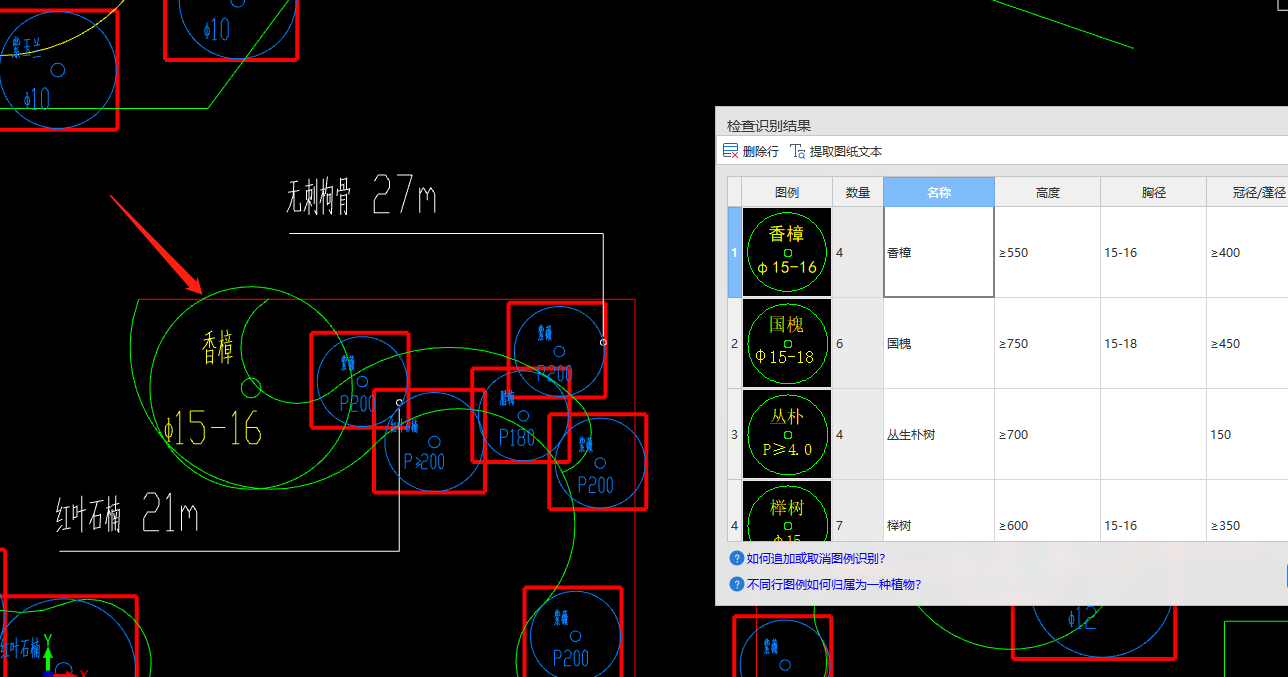The height and width of the screenshot is (677, 1288).
Task: Click the help icon beside 如何追加或取消图例识别
Action: click(737, 558)
